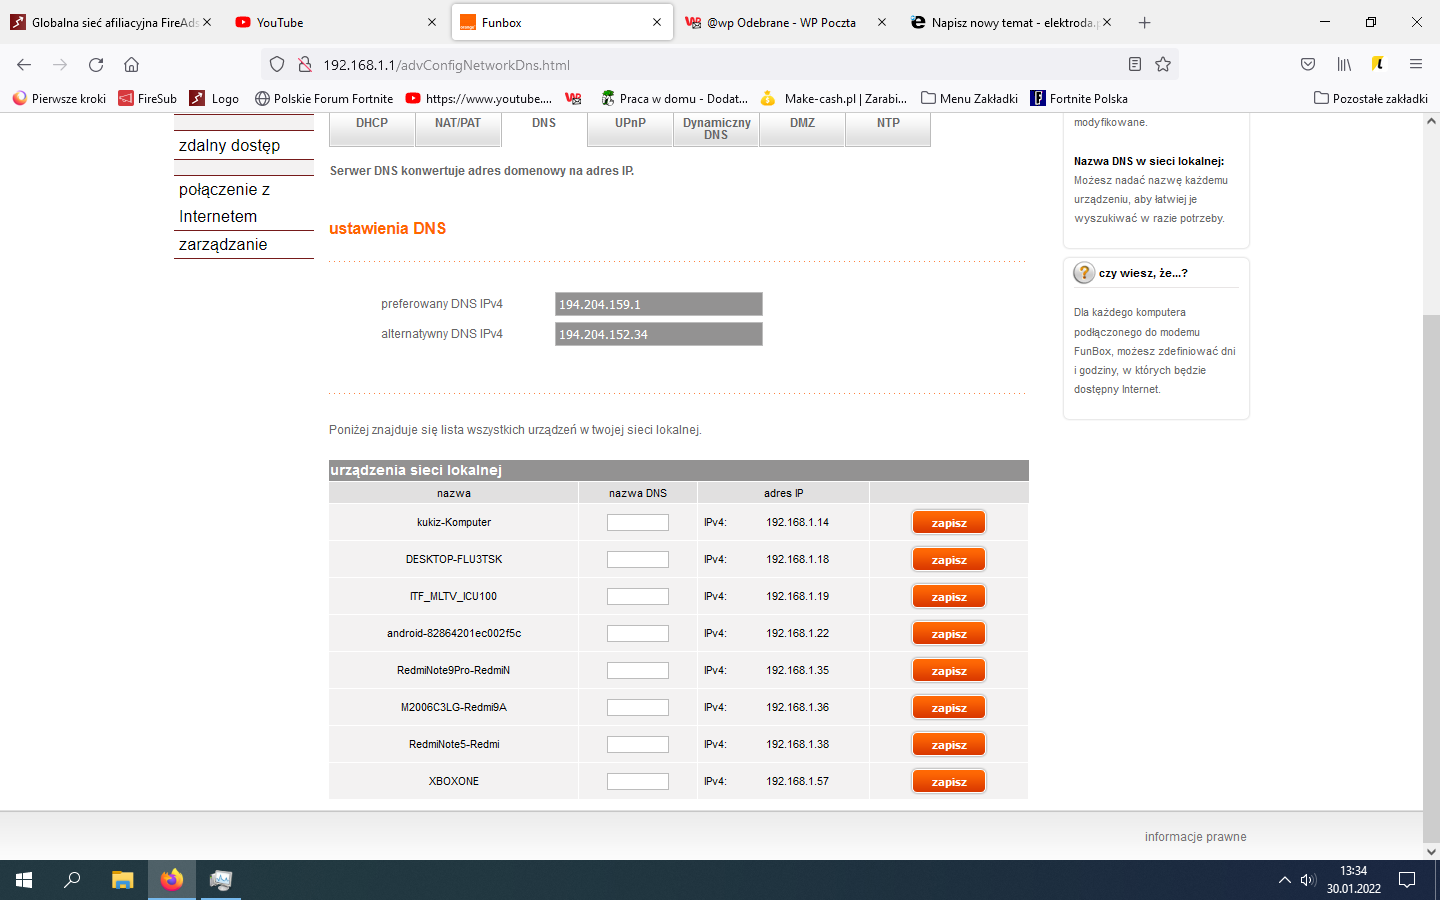Save DNS name for RedmiNote5-Redmi
Viewport: 1440px width, 900px height.
pyautogui.click(x=949, y=745)
